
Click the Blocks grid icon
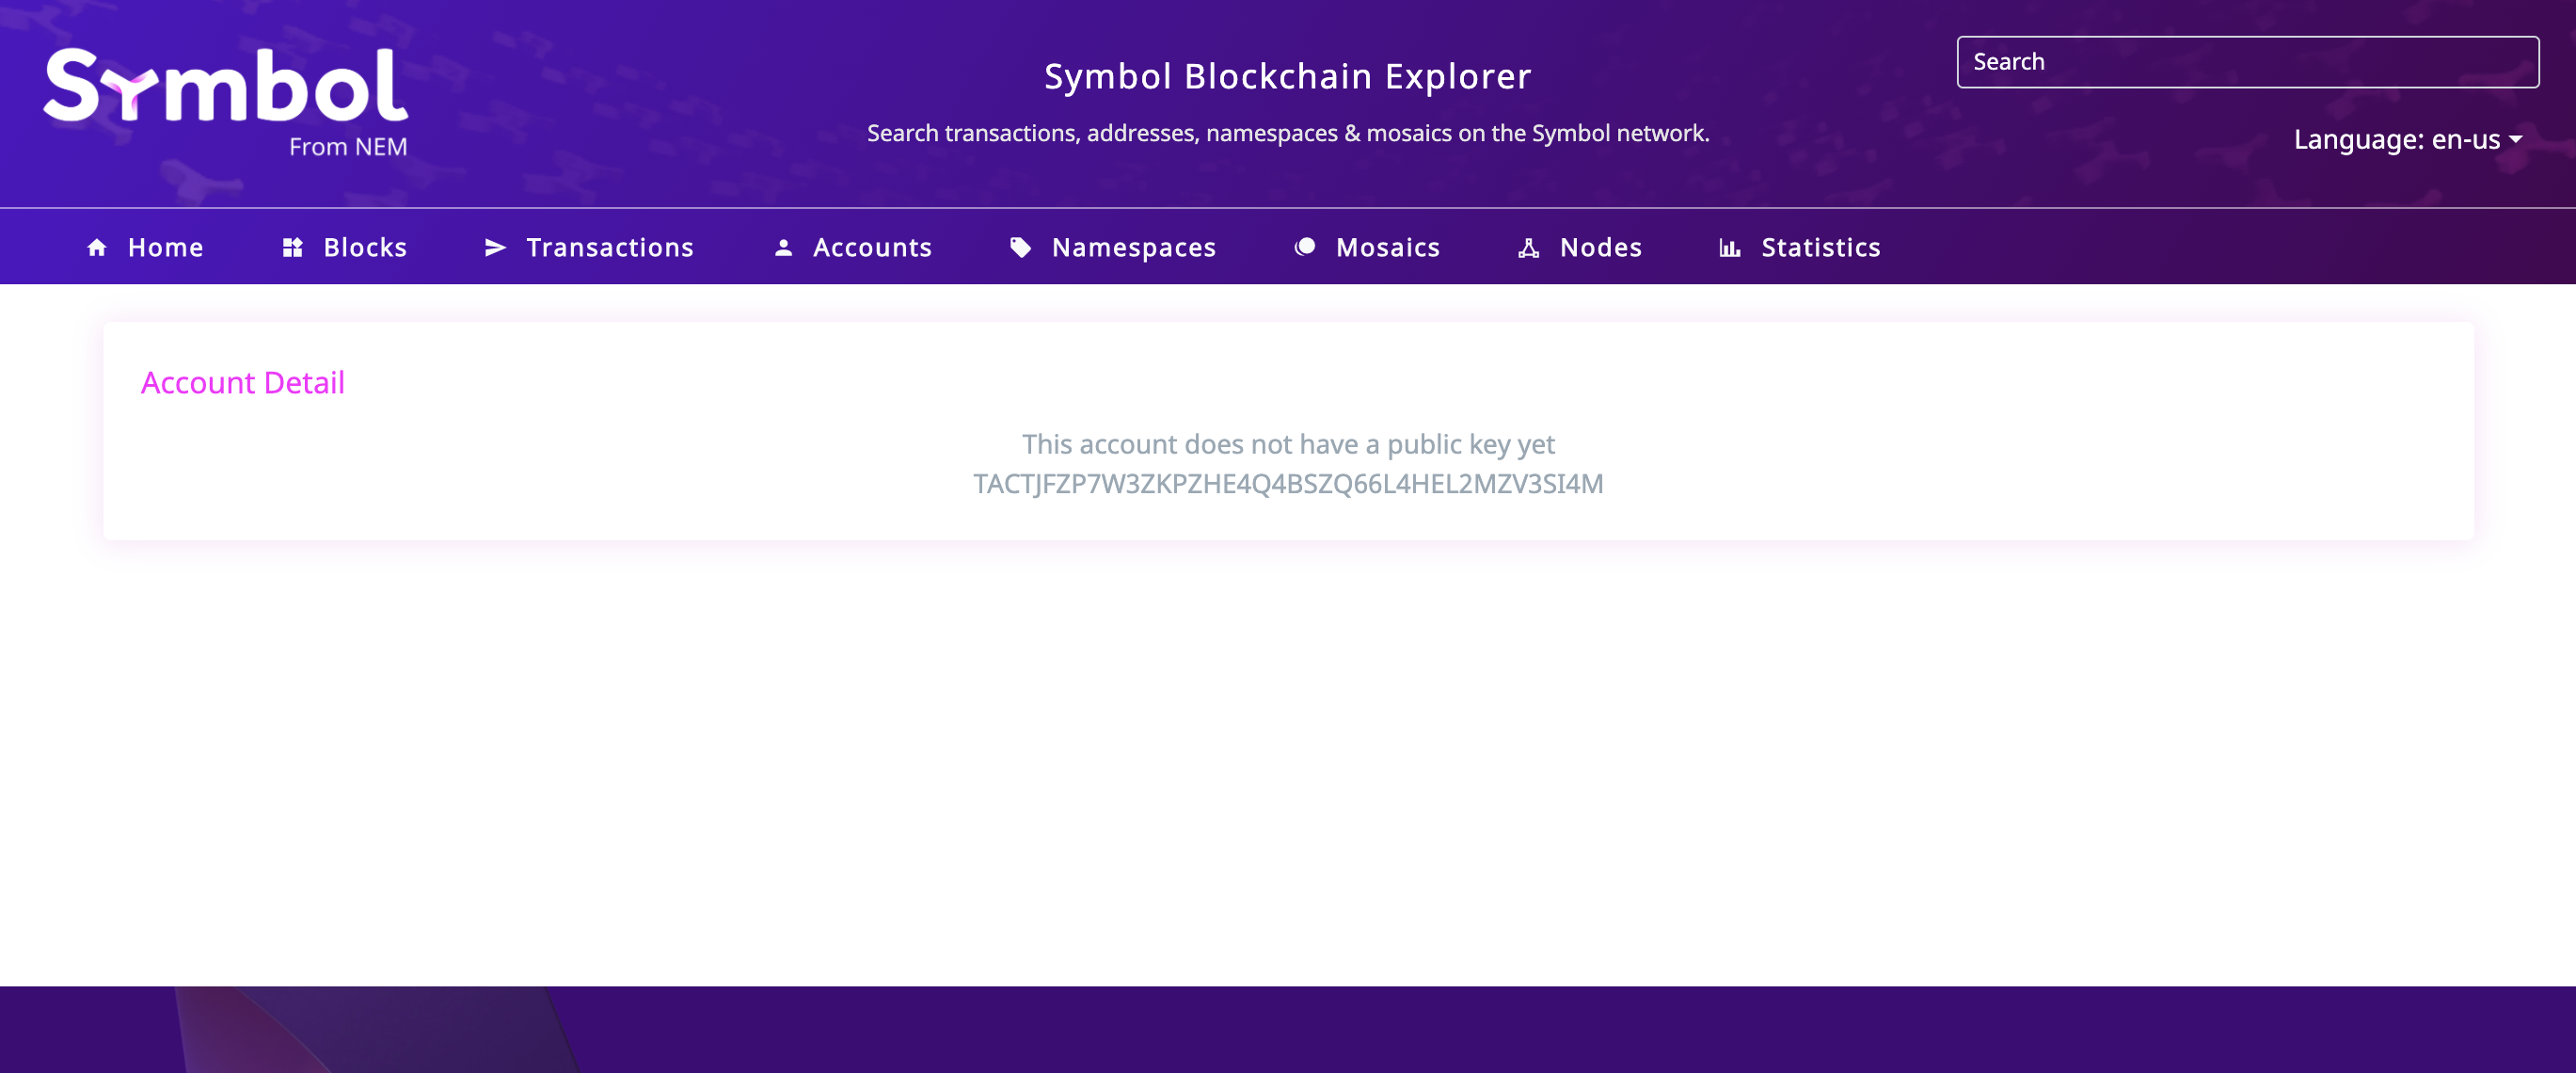click(x=292, y=247)
